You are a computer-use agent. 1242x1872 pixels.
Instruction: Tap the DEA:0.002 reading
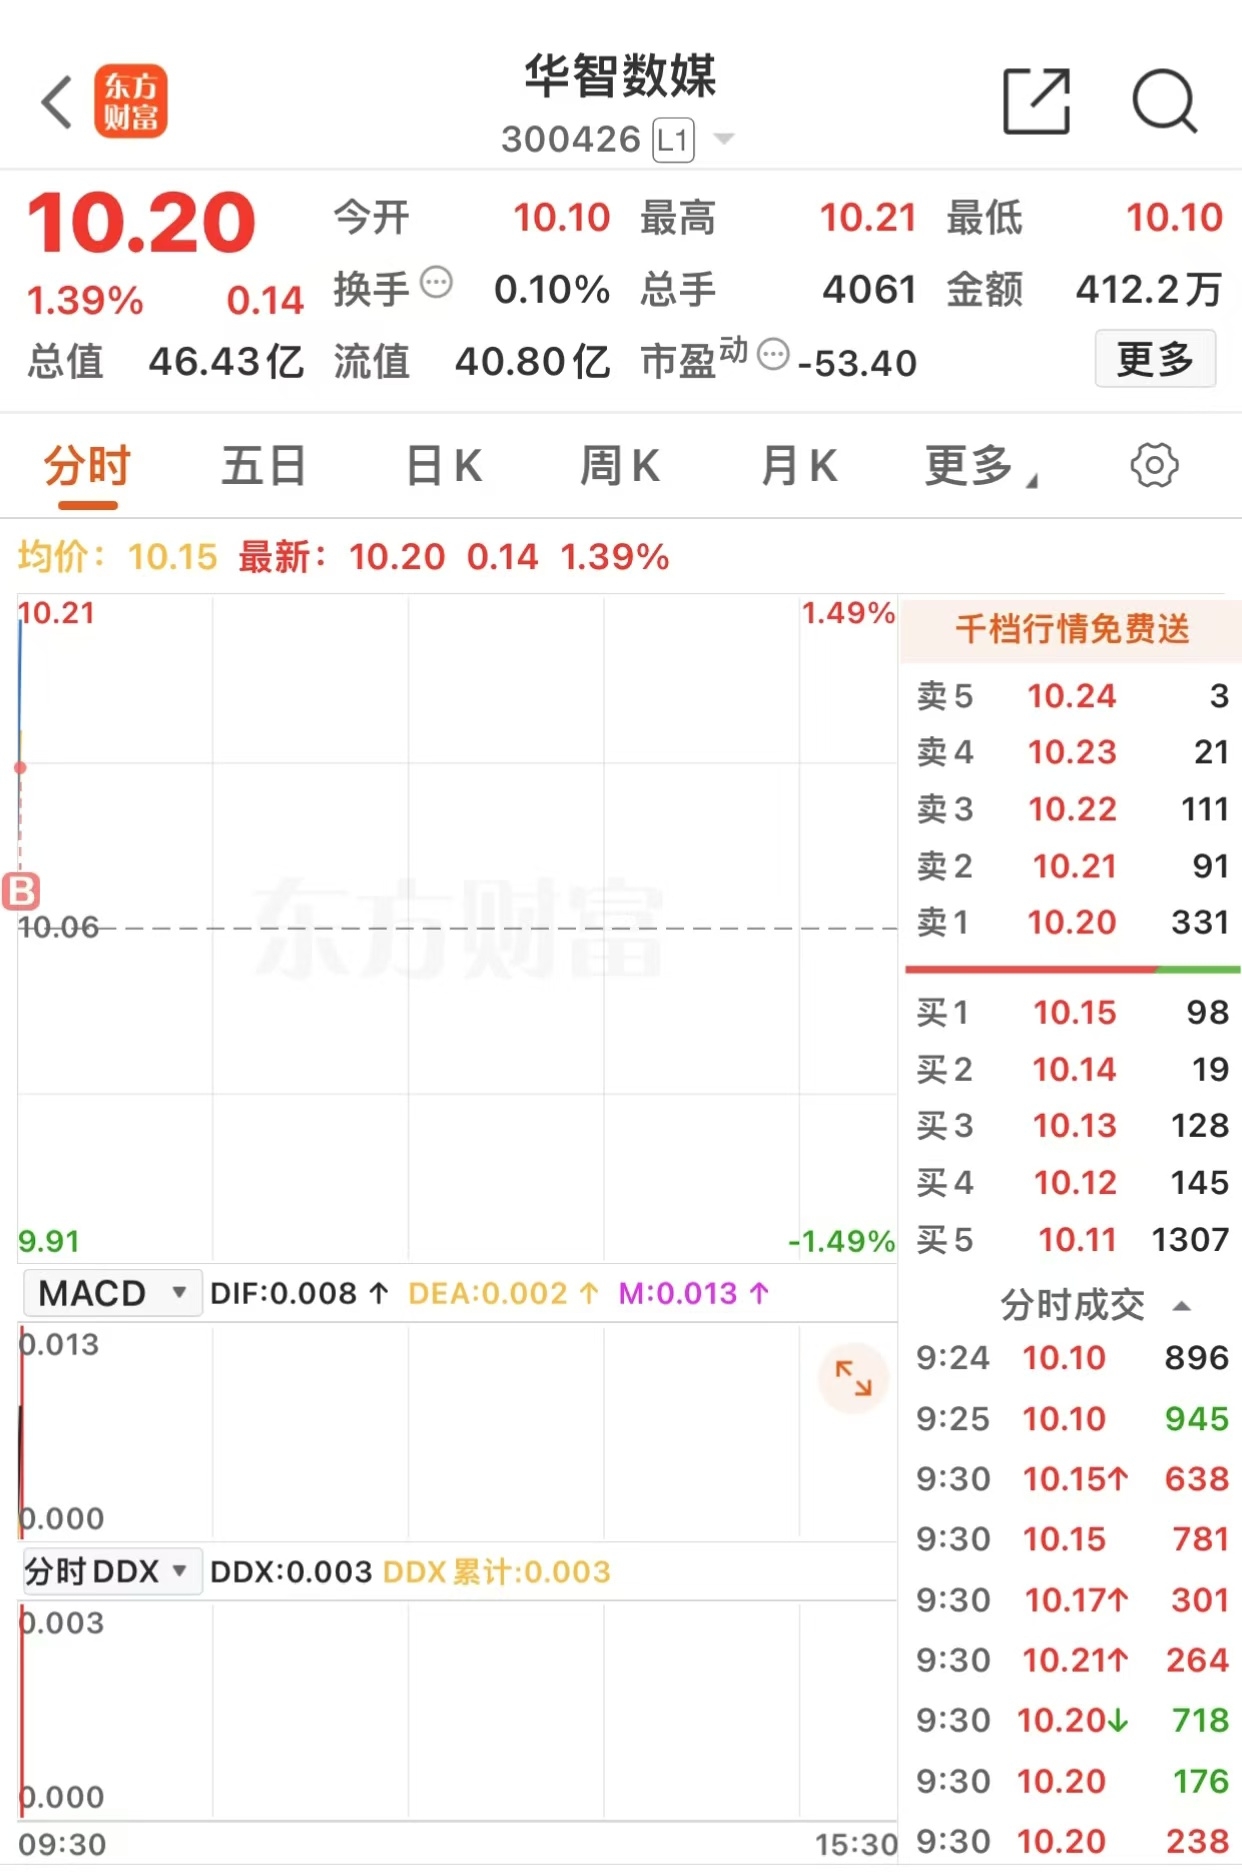(503, 1293)
